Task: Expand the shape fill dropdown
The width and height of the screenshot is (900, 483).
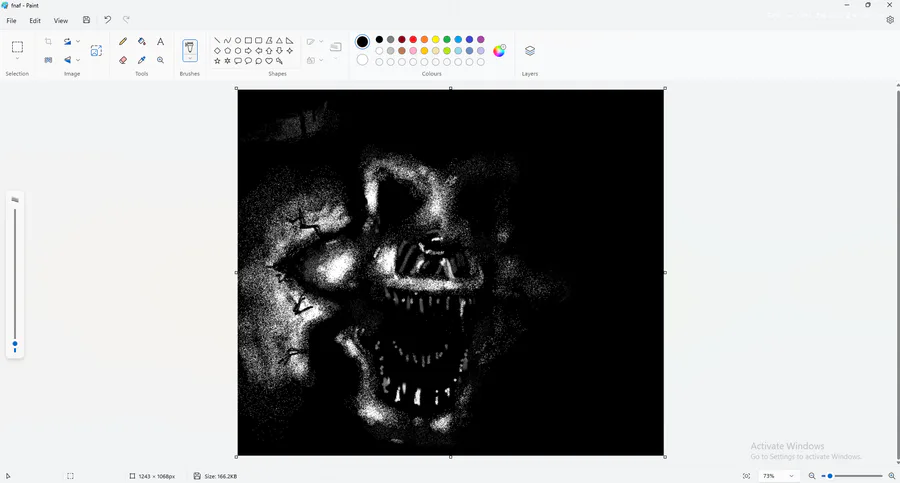Action: (321, 60)
